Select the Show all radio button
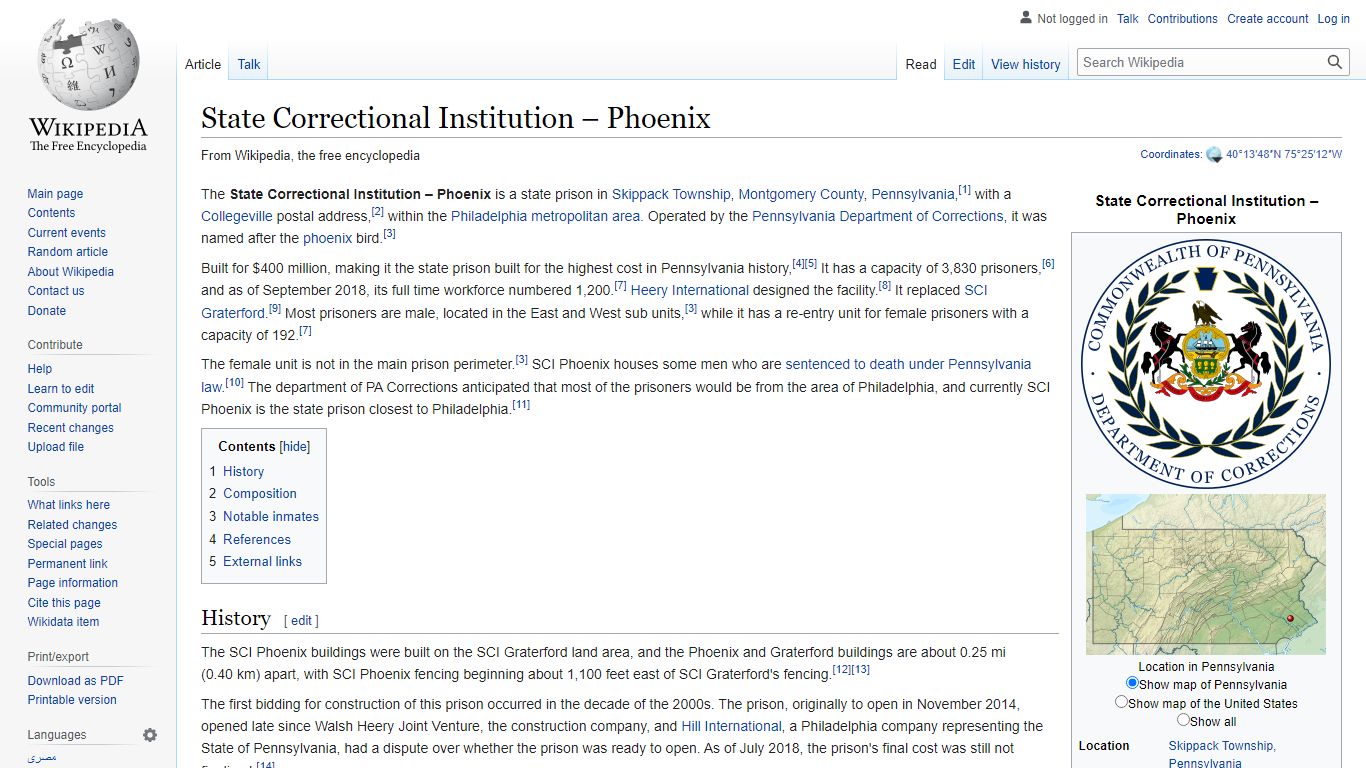This screenshot has width=1366, height=768. click(1183, 720)
